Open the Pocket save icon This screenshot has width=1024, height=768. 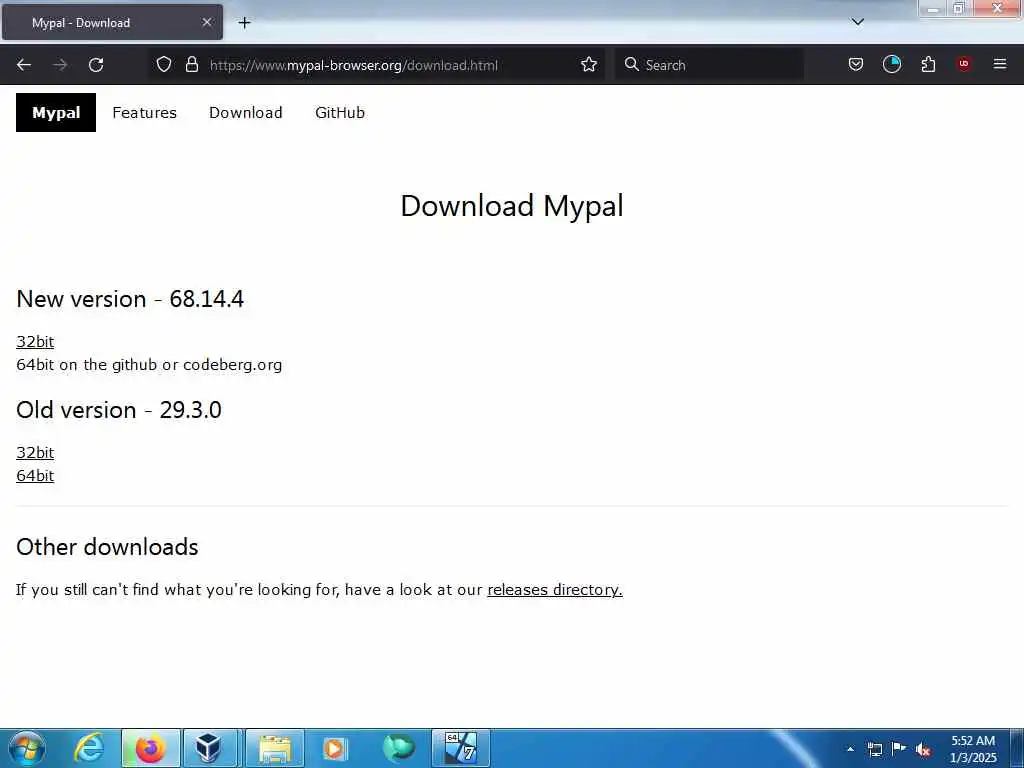pyautogui.click(x=856, y=64)
